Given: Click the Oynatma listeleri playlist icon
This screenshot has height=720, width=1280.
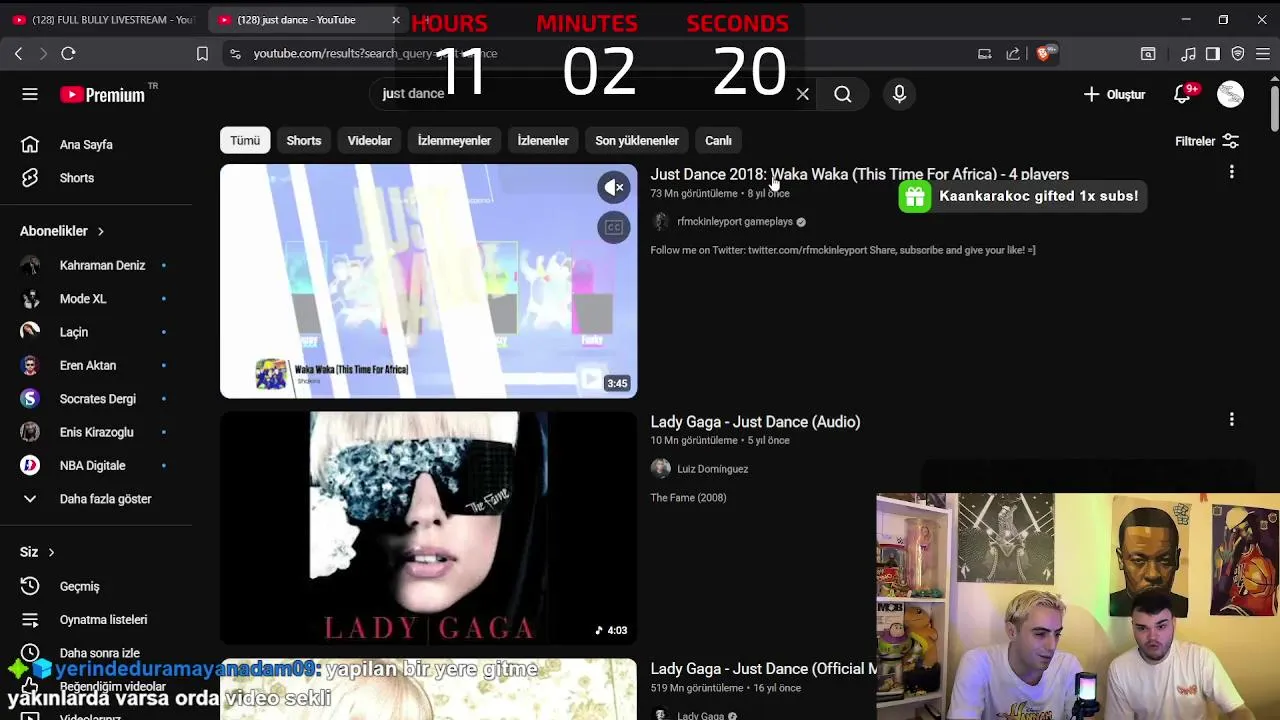Looking at the screenshot, I should [30, 619].
